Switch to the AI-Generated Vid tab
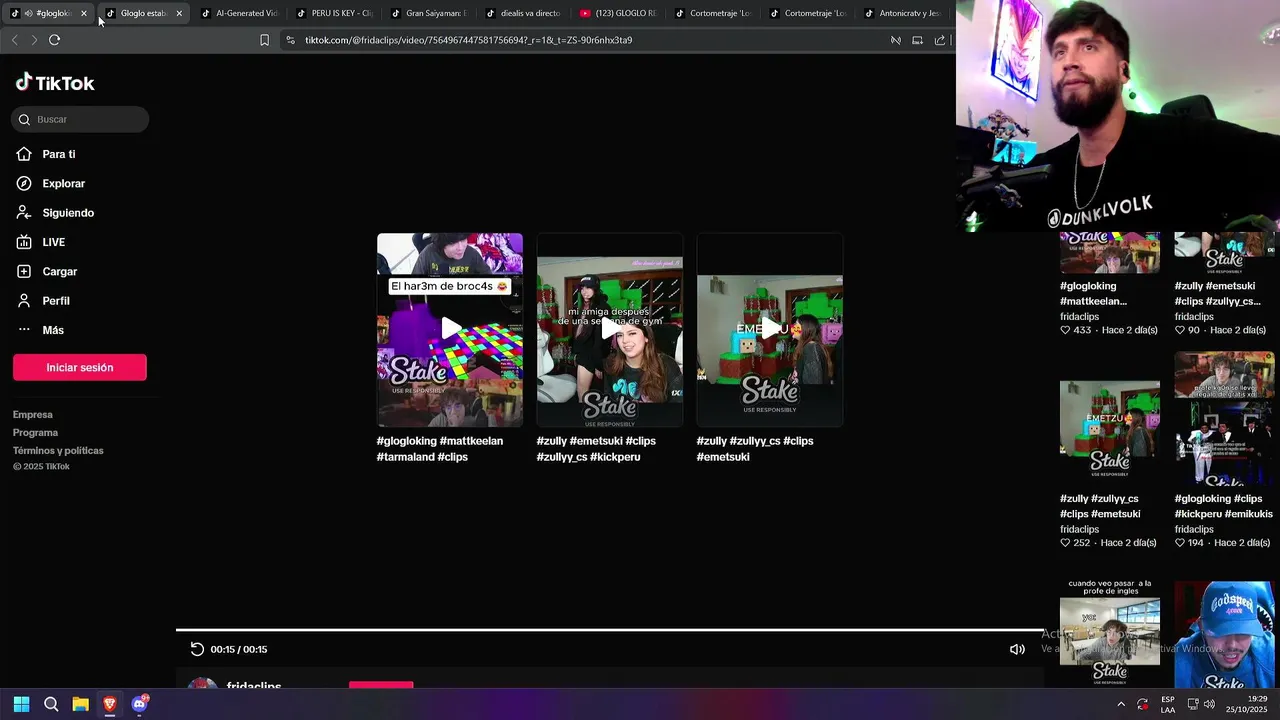 coord(240,13)
